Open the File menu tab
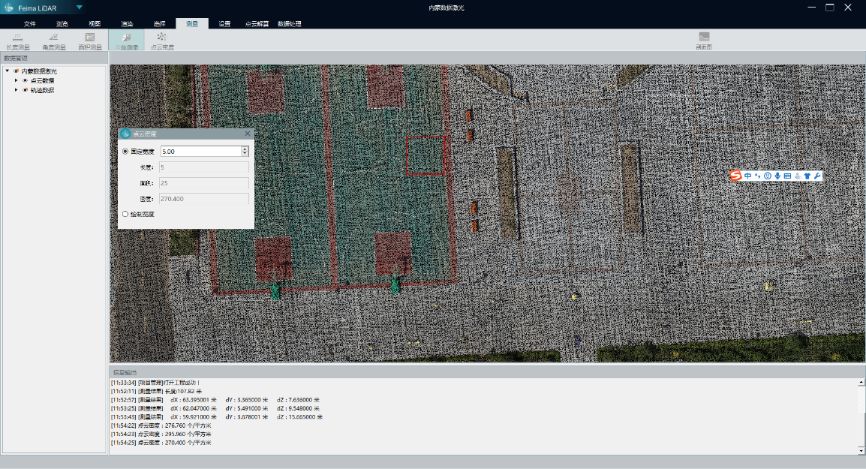The image size is (866, 469). [30, 22]
